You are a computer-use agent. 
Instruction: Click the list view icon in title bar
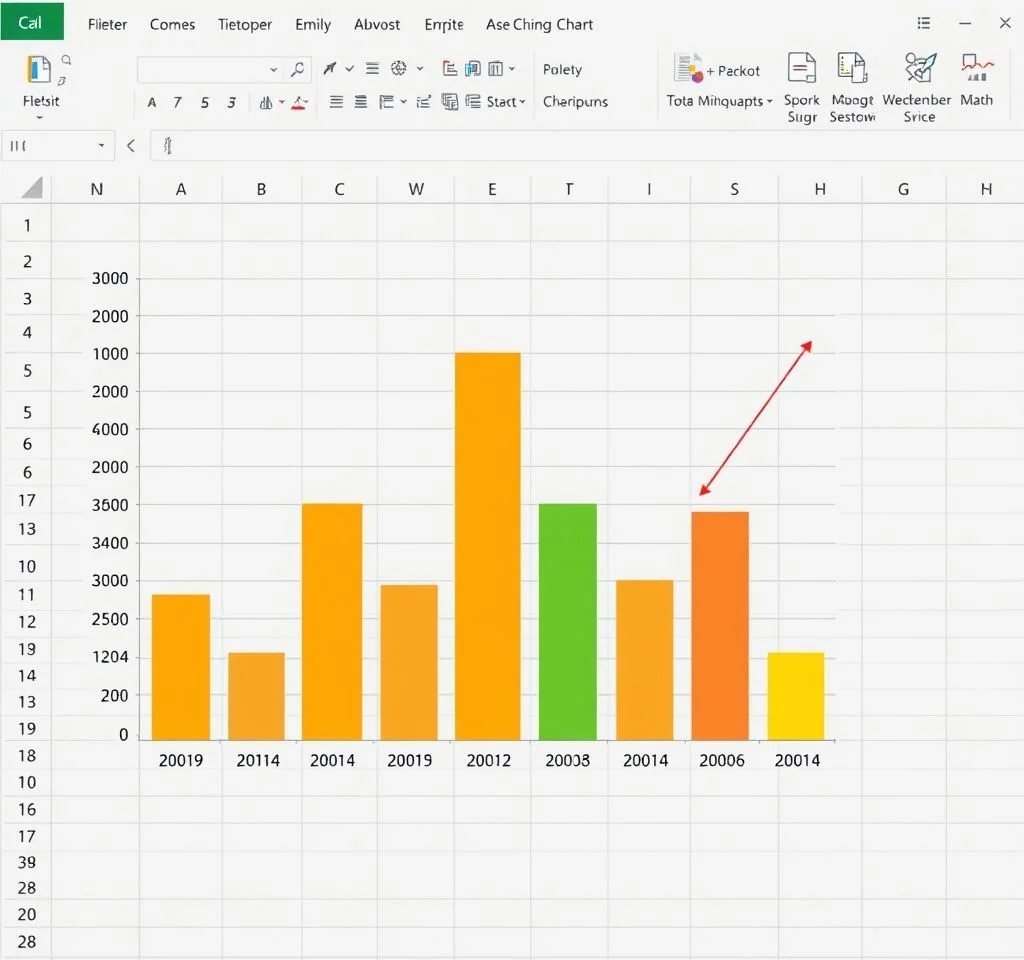923,23
